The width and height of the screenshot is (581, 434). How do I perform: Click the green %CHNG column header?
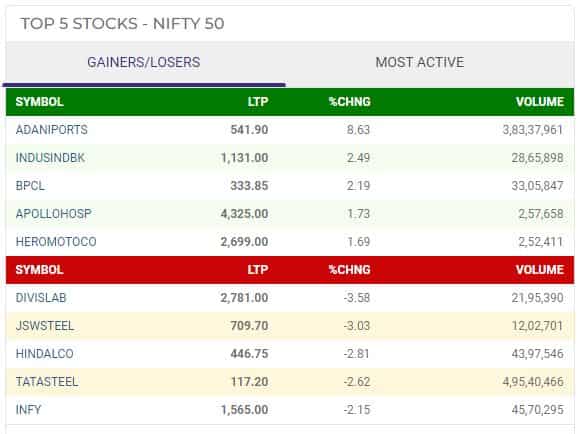349,102
